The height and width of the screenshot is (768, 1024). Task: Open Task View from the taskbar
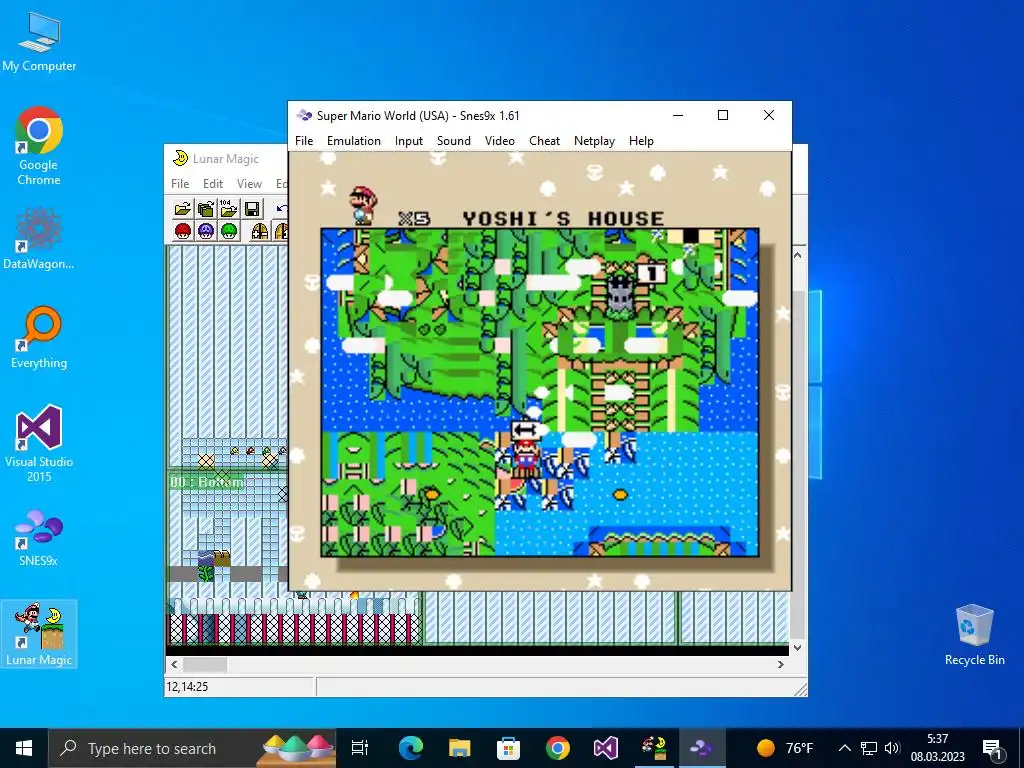[x=360, y=748]
